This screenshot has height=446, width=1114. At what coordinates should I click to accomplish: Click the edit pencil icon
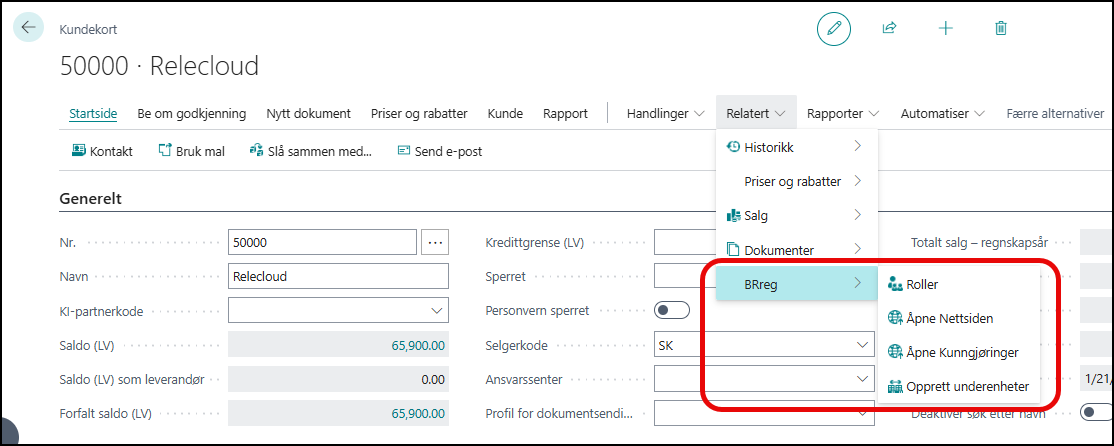833,28
